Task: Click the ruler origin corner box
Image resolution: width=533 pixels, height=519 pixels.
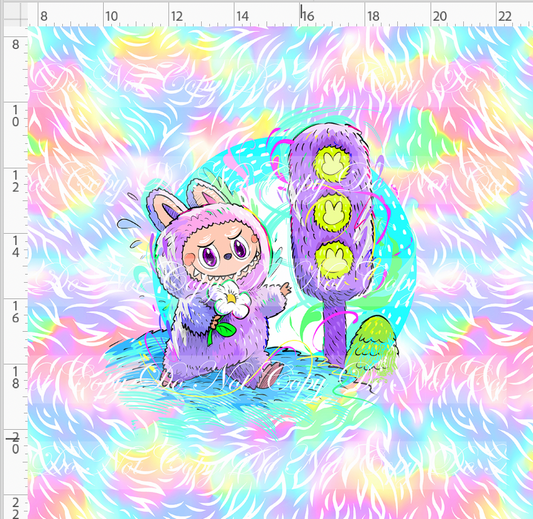Action: 16,14
